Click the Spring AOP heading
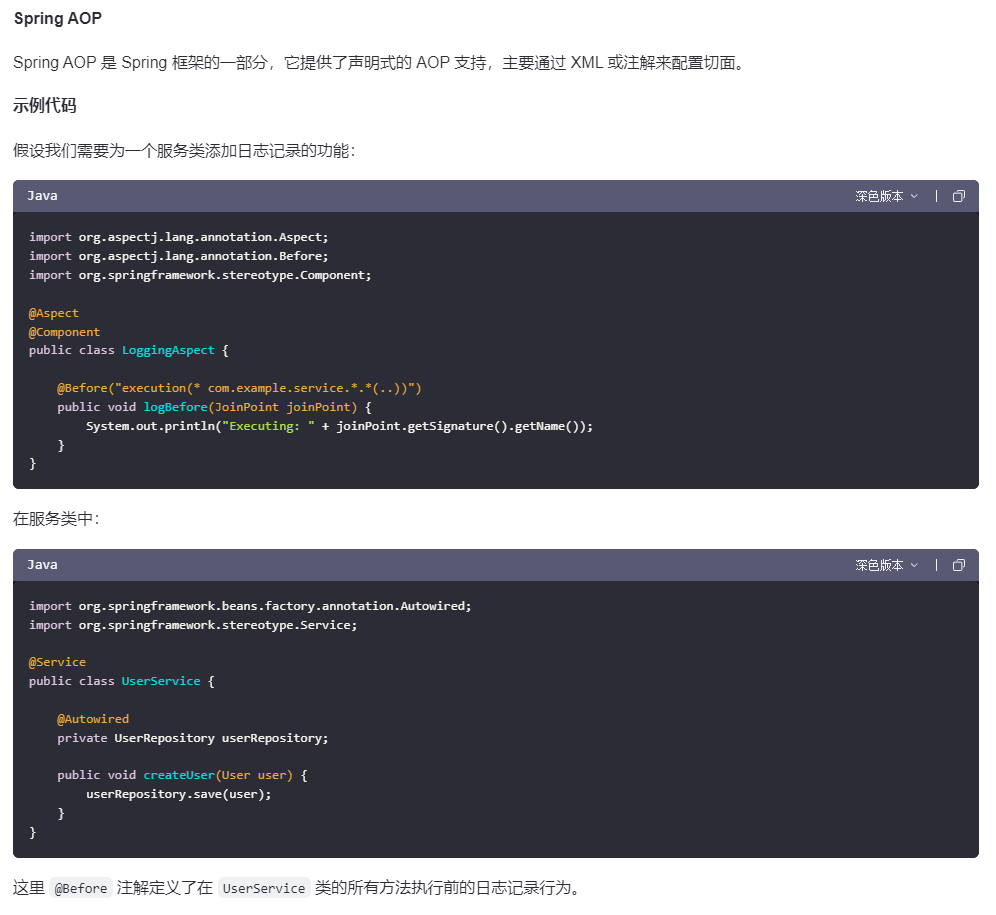The image size is (996, 915). (58, 18)
